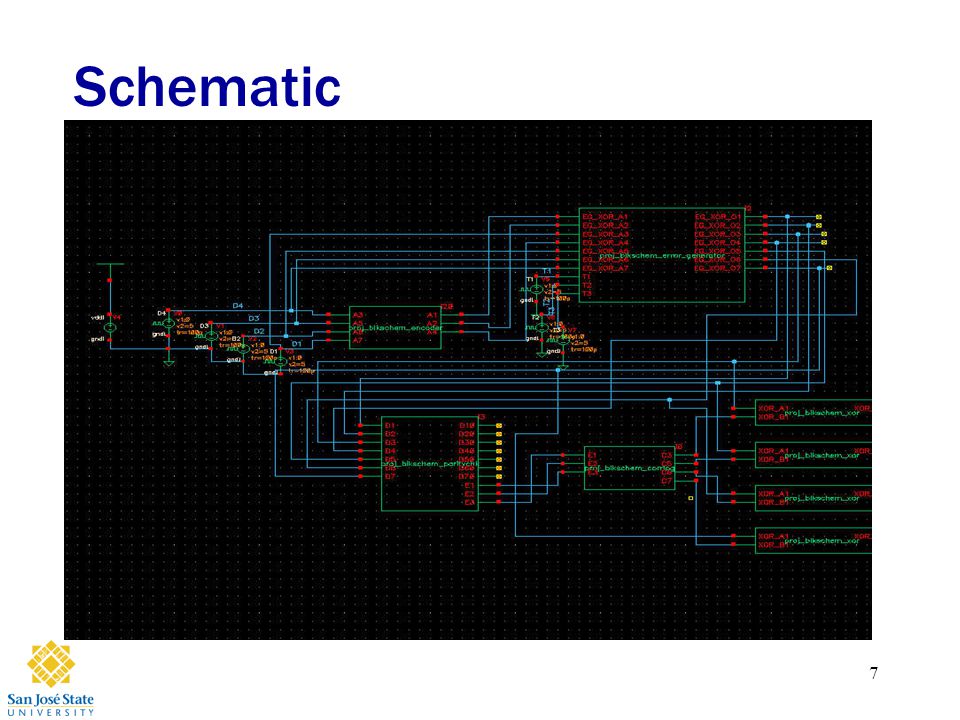This screenshot has width=960, height=720.
Task: Click the blue D4 wire label
Action: click(x=238, y=306)
